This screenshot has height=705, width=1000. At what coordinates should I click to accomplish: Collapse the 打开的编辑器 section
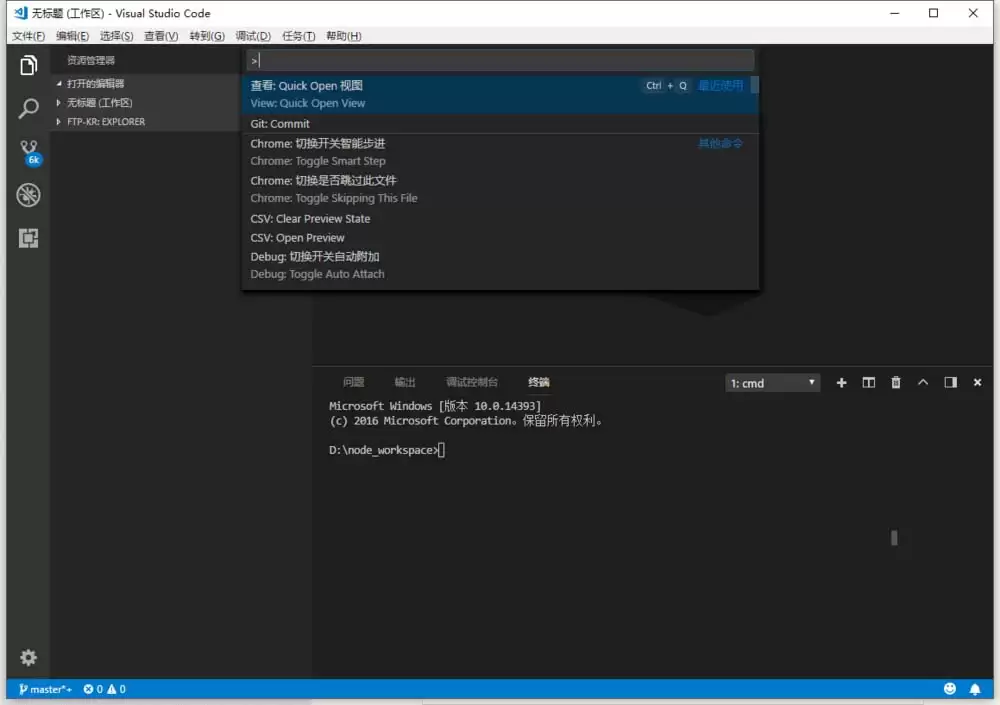[x=95, y=82]
